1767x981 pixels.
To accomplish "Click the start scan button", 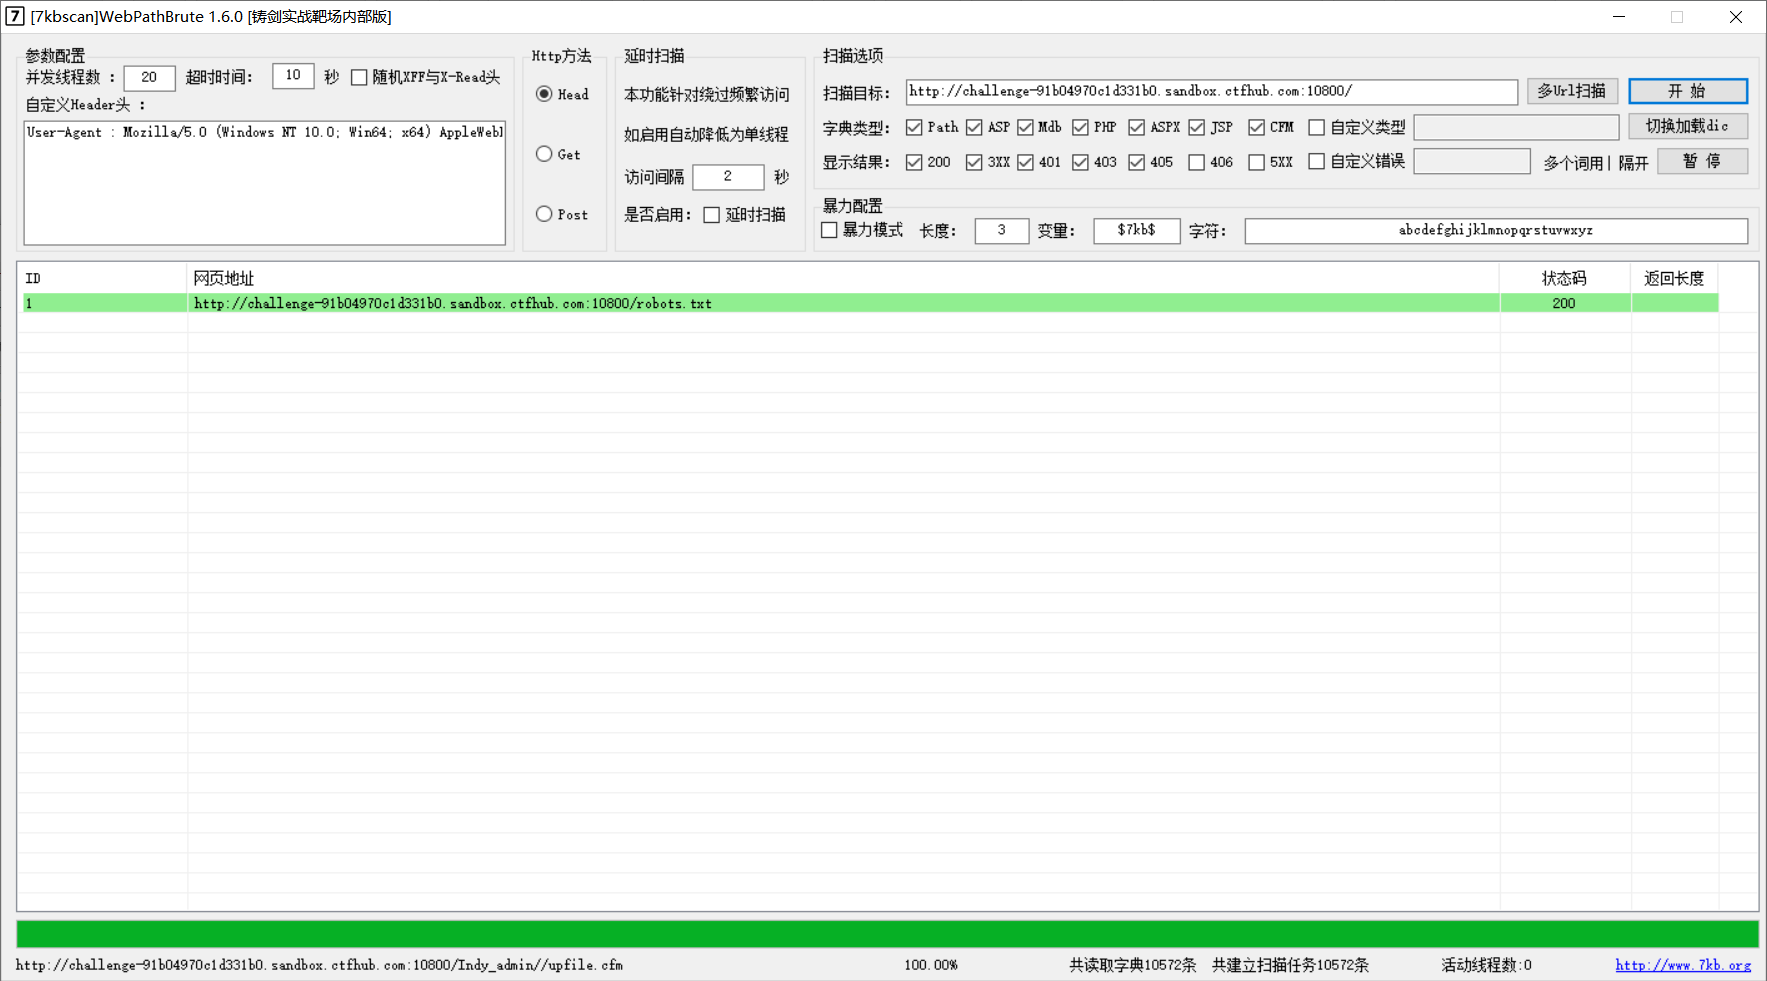I will 1687,91.
